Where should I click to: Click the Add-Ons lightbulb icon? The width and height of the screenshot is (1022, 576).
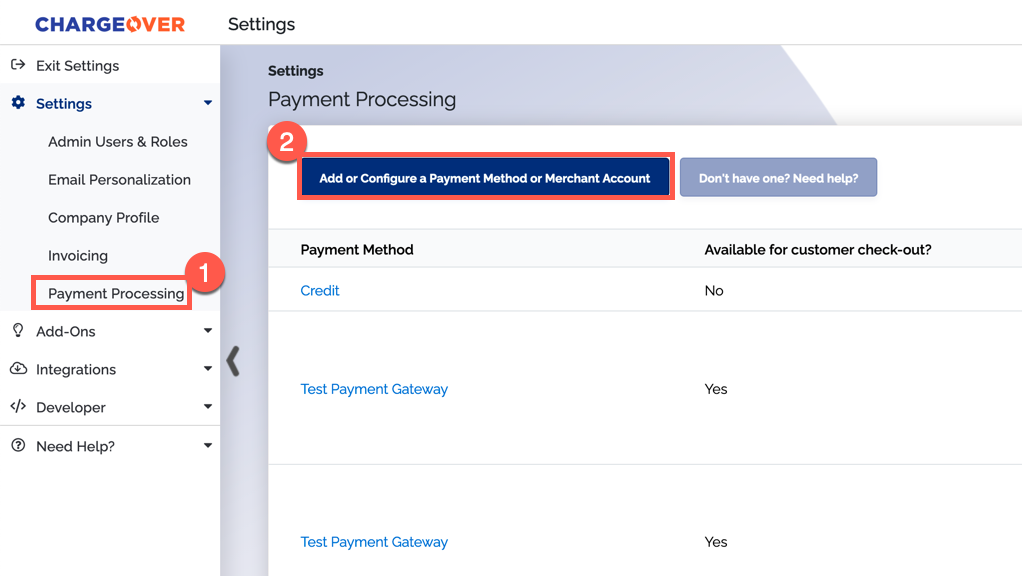[18, 330]
